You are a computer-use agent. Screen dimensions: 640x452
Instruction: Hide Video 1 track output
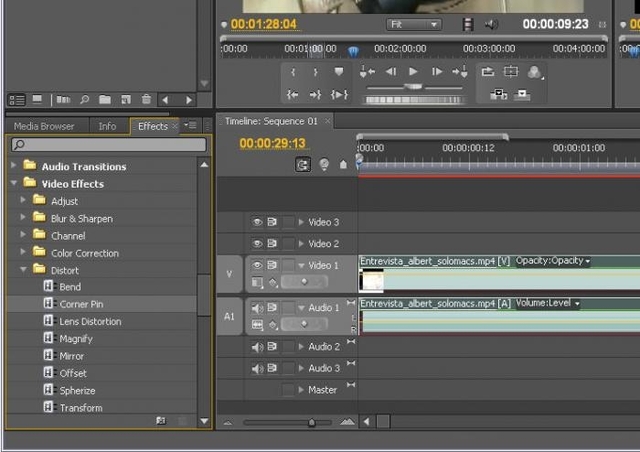(x=257, y=265)
